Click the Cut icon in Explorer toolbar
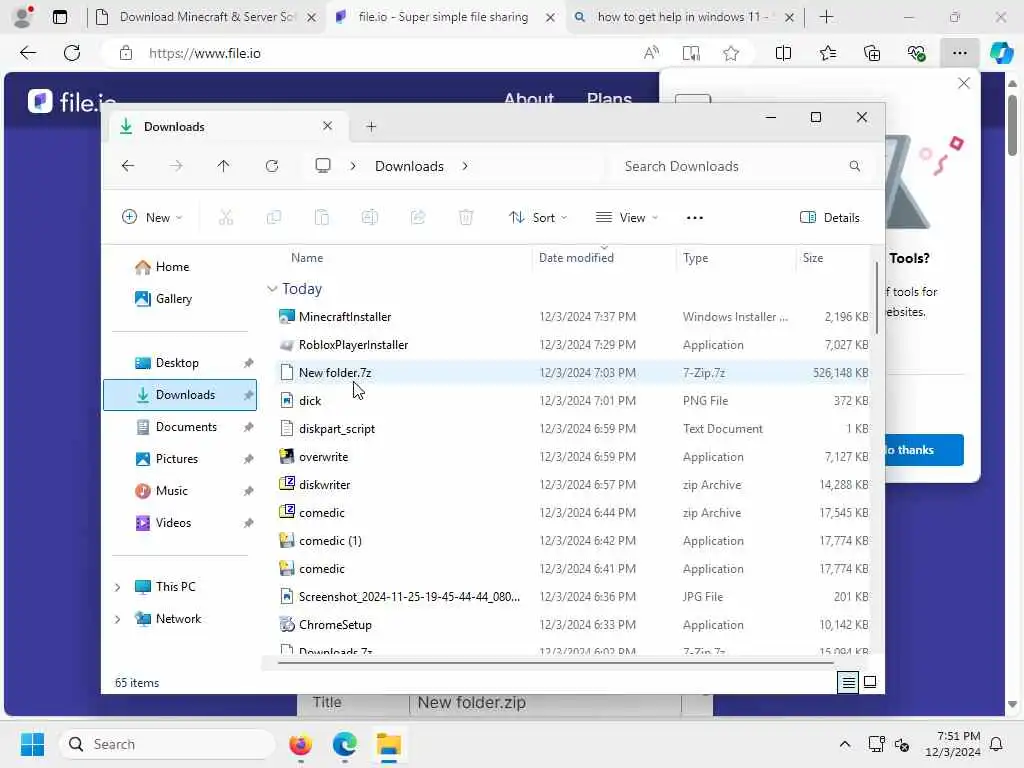 225,217
